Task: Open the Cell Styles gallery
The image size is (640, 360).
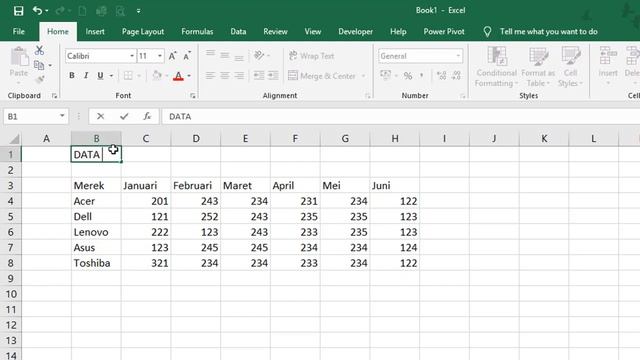Action: click(570, 67)
